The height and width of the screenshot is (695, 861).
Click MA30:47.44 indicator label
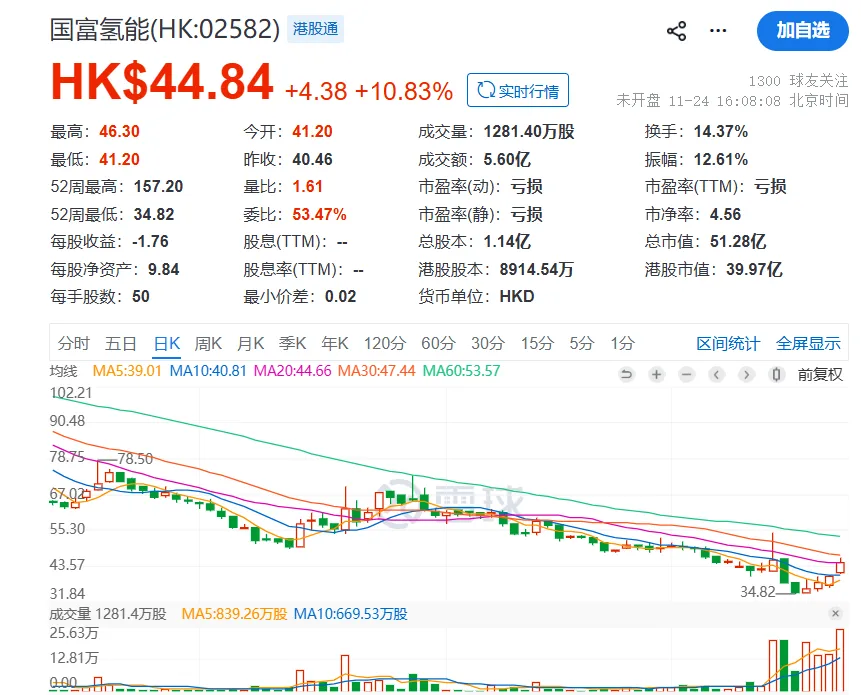376,371
